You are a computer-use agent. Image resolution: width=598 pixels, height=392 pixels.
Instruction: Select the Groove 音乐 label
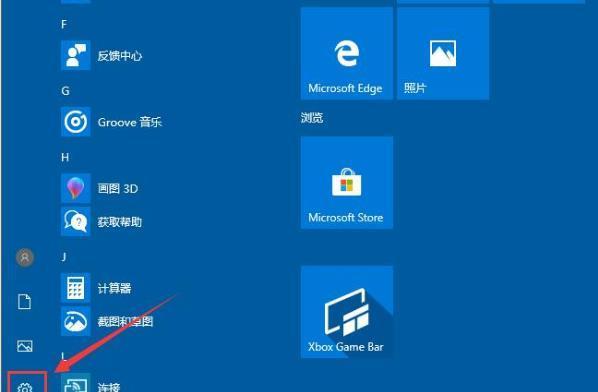(130, 122)
